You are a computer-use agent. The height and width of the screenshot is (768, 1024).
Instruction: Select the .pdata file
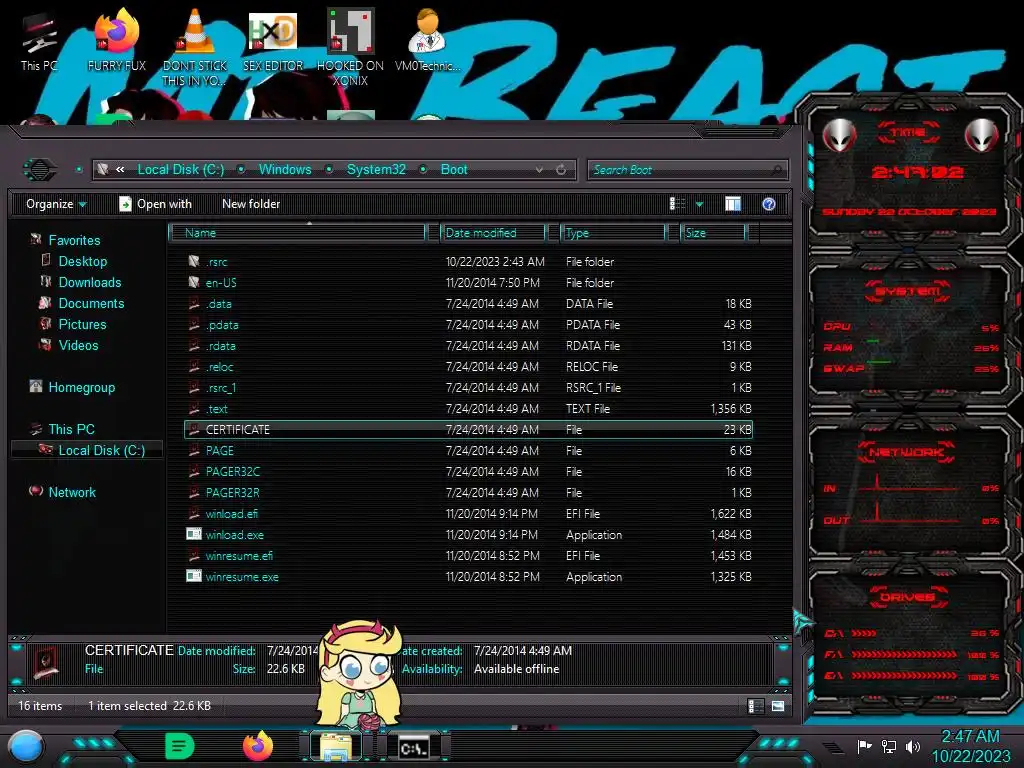point(222,325)
